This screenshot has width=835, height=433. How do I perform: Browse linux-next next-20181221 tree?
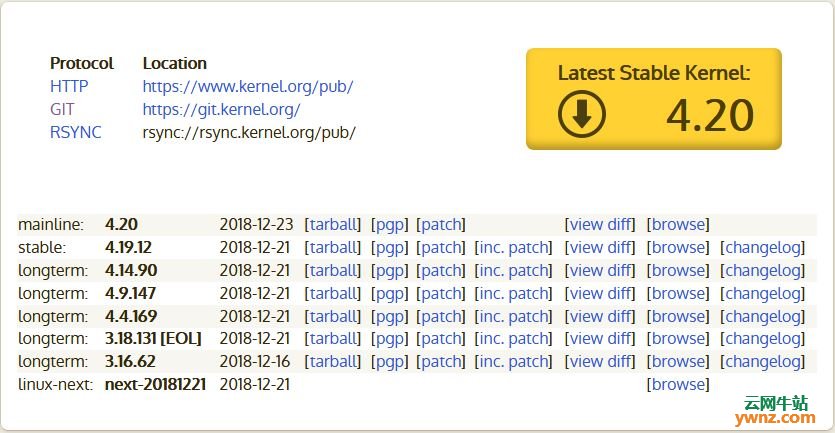pyautogui.click(x=678, y=384)
